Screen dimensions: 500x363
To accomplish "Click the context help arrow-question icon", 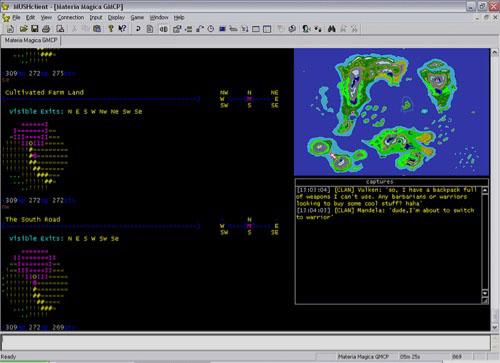I will coord(122,29).
